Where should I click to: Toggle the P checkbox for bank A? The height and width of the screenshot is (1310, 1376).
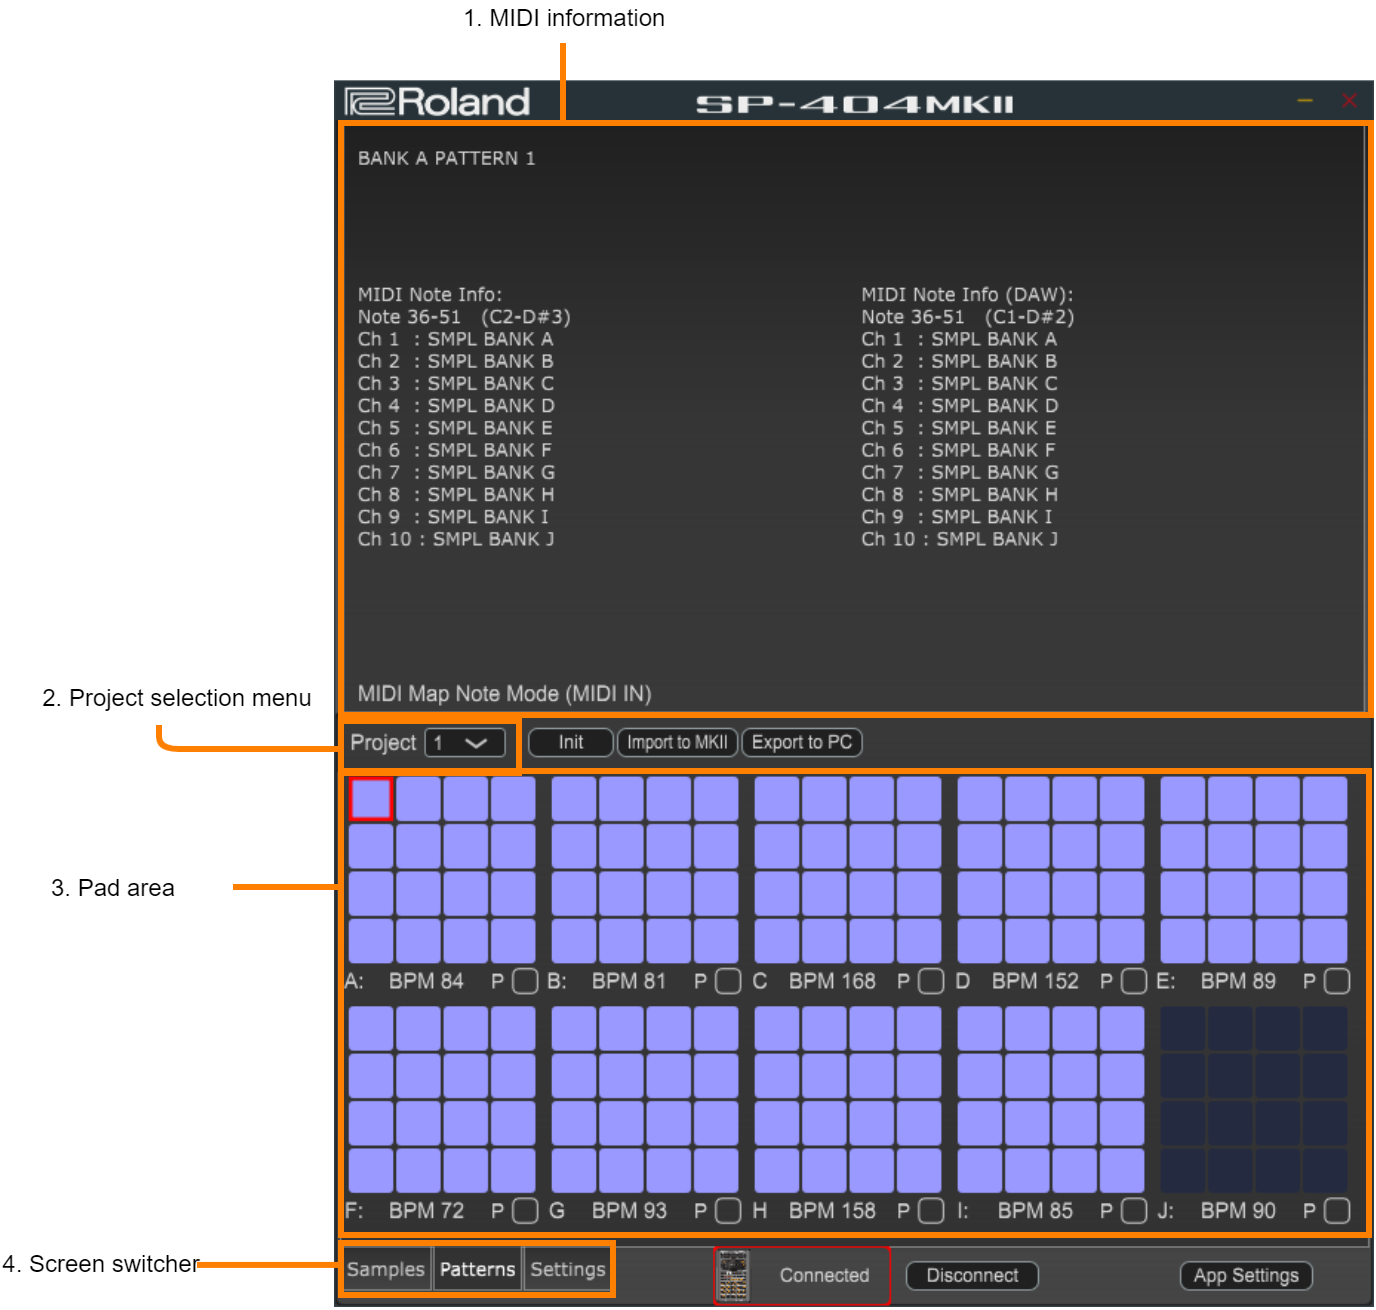click(525, 981)
